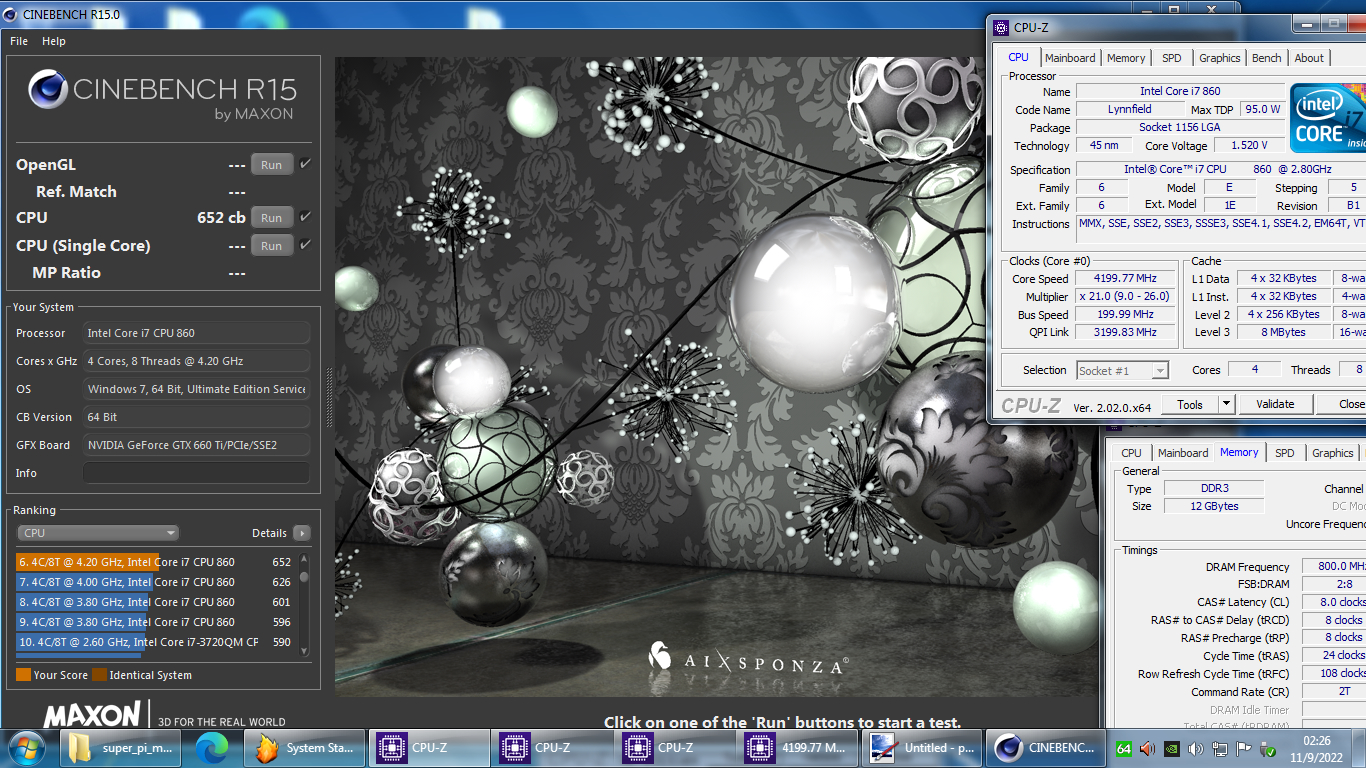Open the Tools dropdown arrow in CPU-Z

click(1226, 404)
